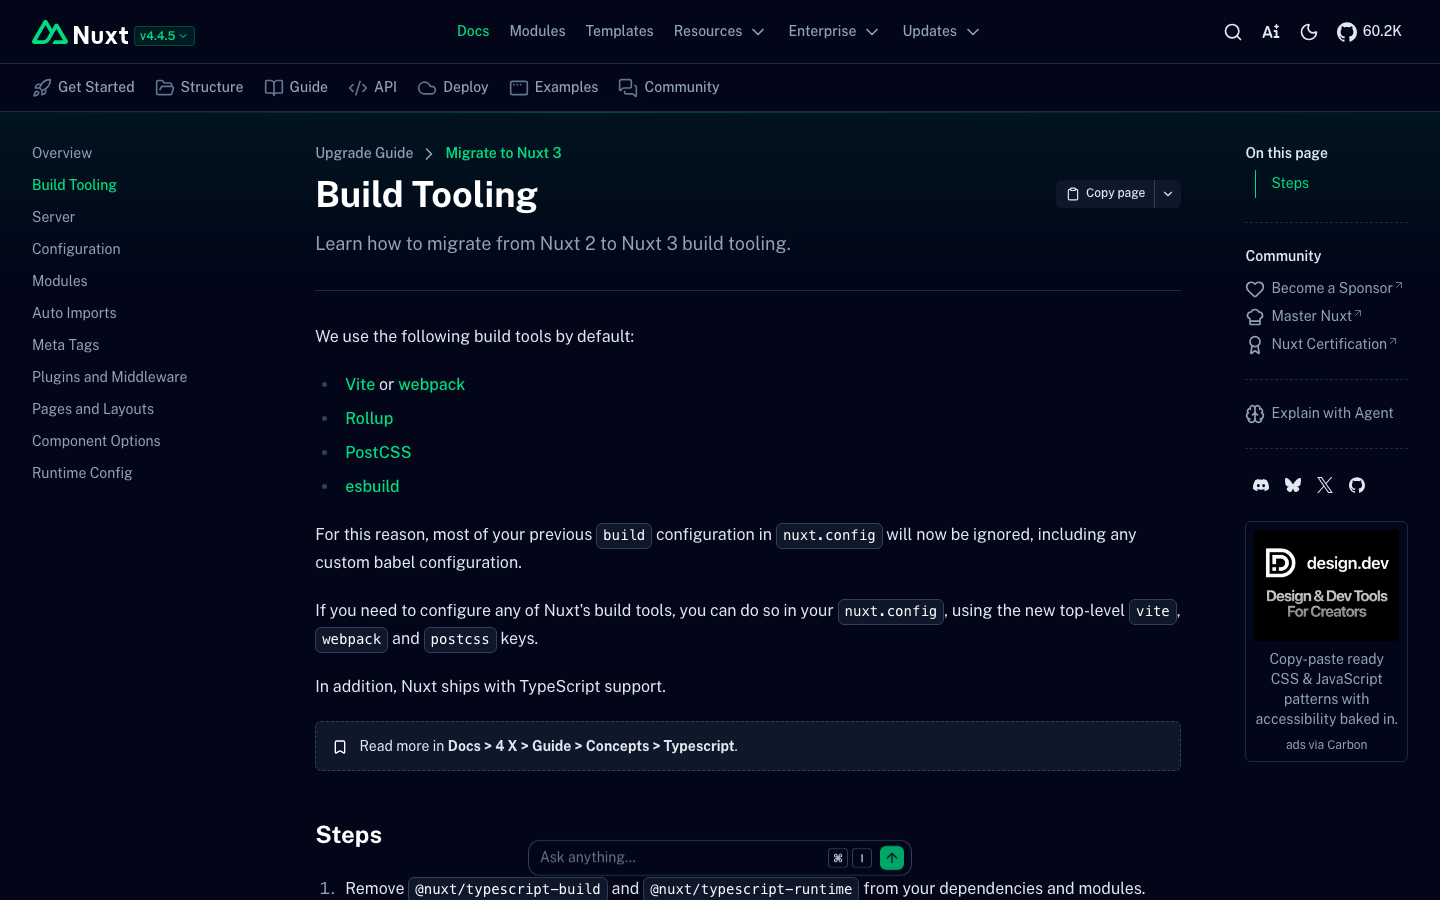Open Copy page options chevron

[1168, 194]
